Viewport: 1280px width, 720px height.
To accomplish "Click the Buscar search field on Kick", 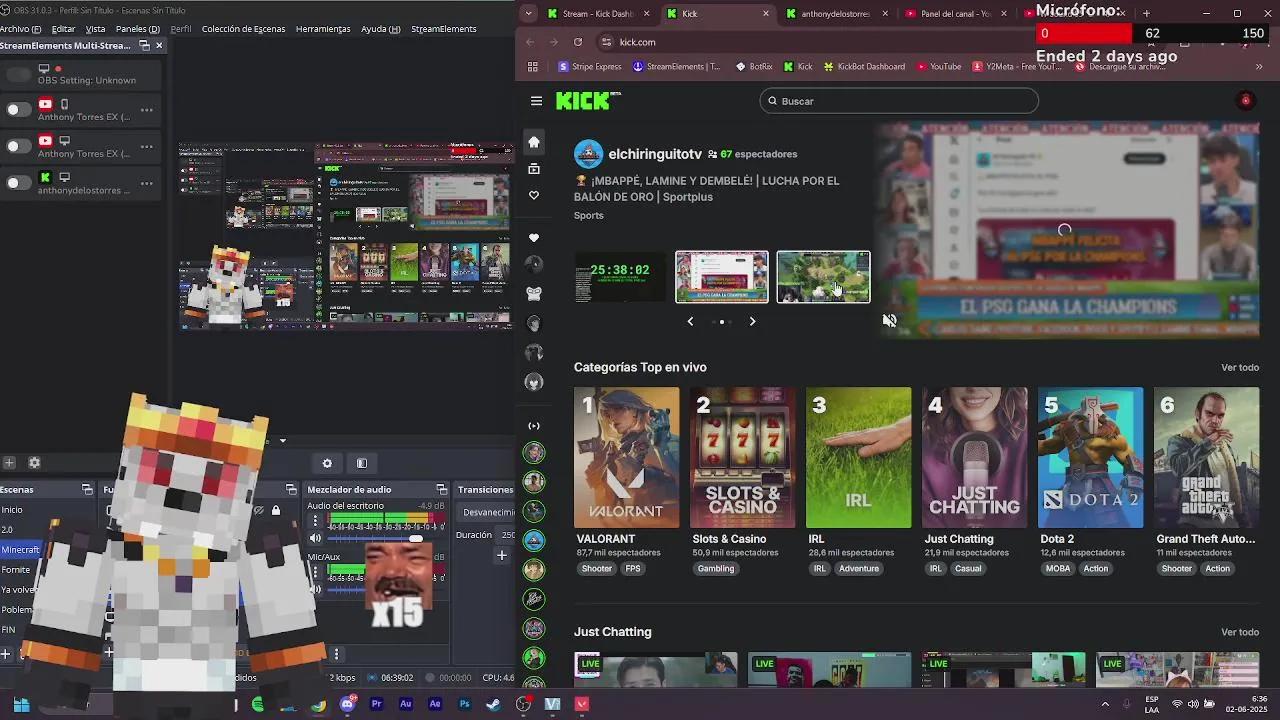I will (x=898, y=101).
